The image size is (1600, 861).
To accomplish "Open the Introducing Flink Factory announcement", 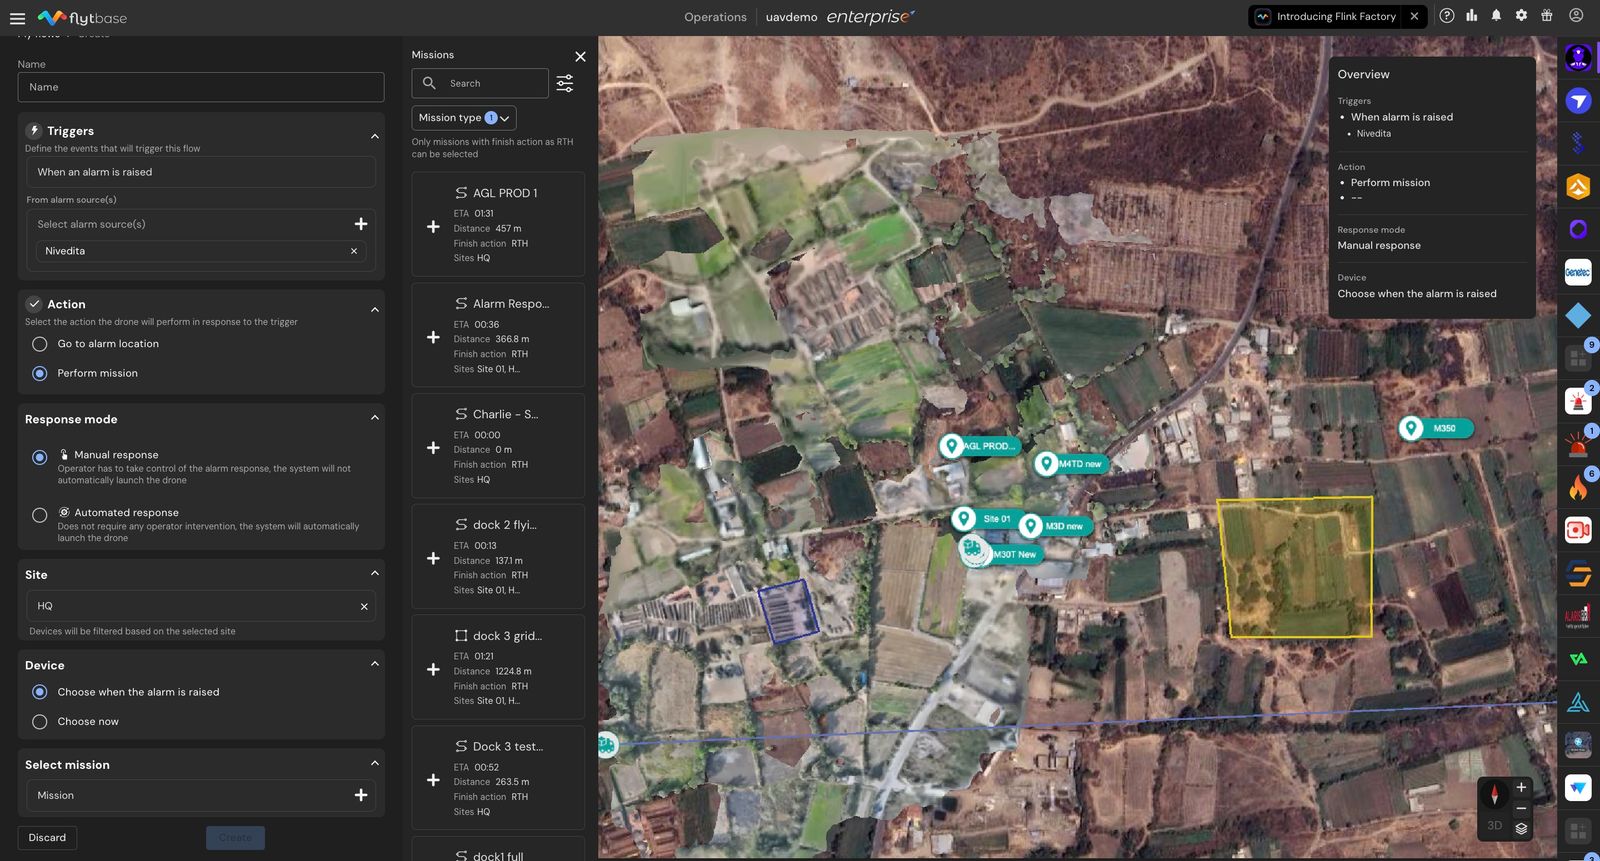I will click(1336, 16).
